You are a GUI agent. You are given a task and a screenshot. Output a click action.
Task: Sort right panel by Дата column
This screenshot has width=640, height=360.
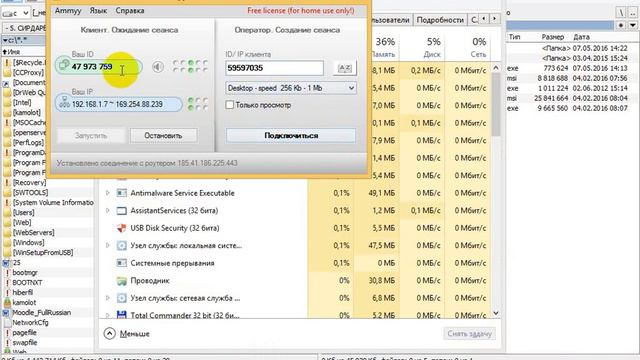(x=581, y=37)
